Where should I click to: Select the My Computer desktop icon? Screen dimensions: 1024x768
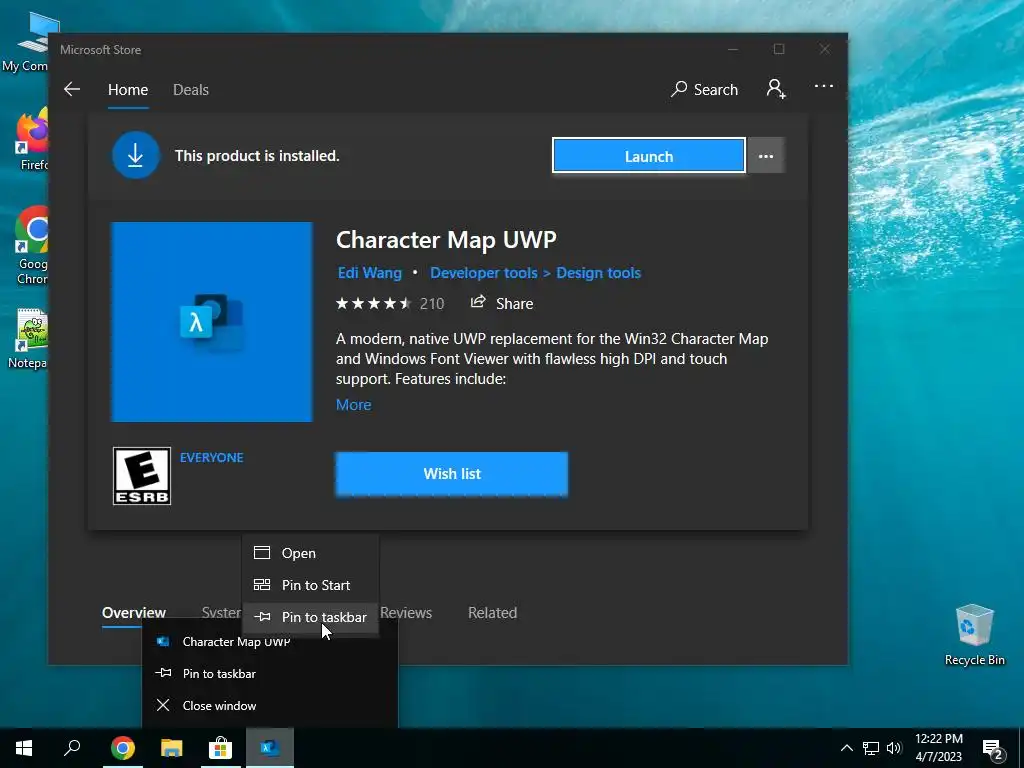(x=25, y=42)
